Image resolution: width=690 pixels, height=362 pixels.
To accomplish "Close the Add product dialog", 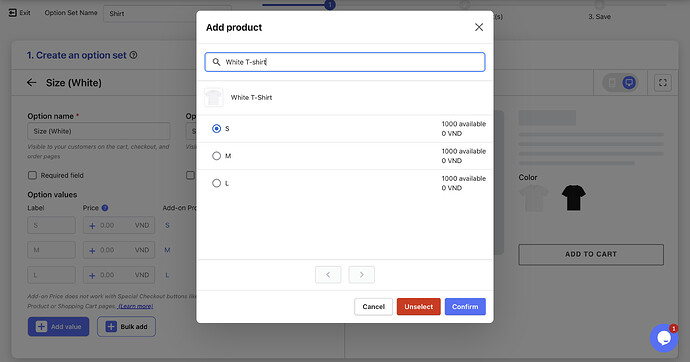I will click(479, 27).
